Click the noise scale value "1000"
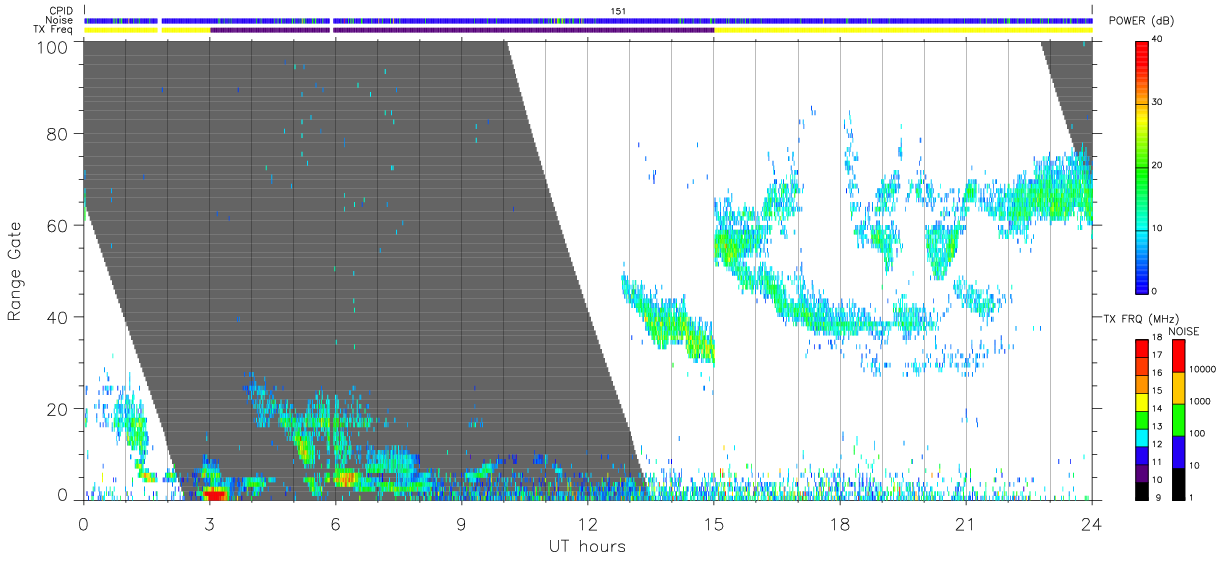Screen dimensions: 1228x567 pos(1200,401)
